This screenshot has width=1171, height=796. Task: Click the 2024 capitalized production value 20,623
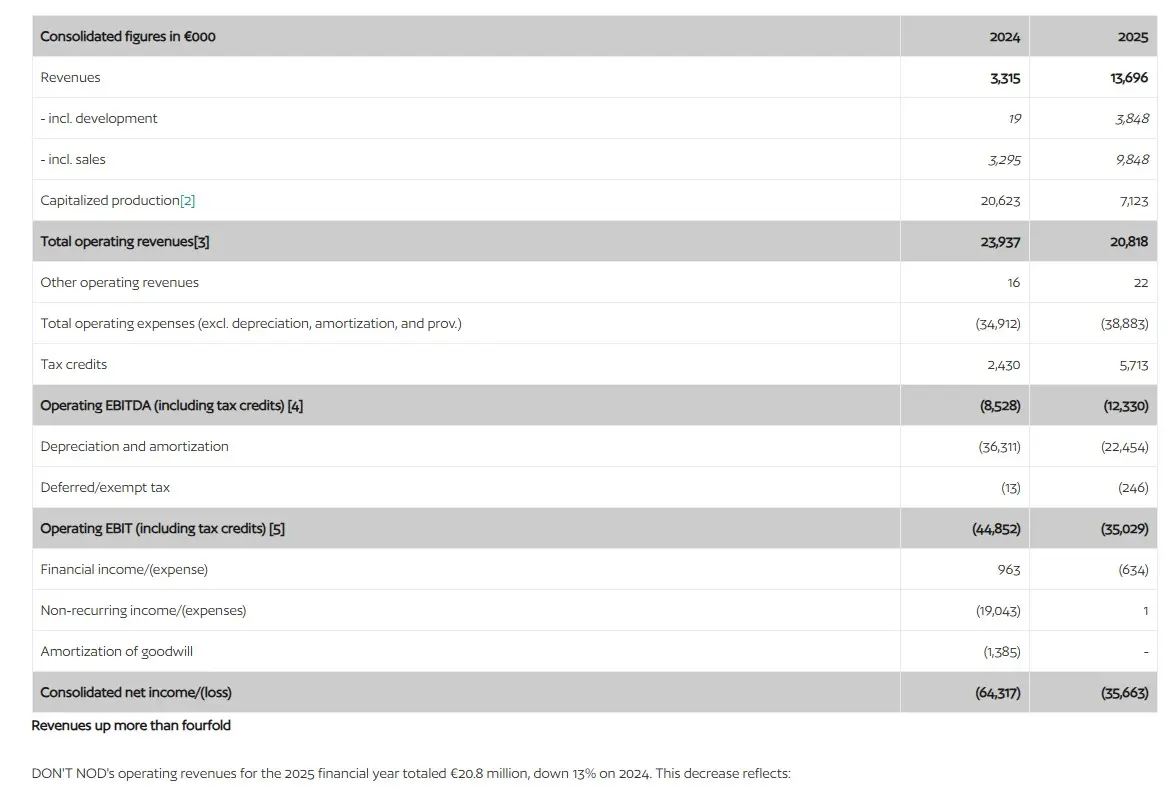pyautogui.click(x=1001, y=200)
